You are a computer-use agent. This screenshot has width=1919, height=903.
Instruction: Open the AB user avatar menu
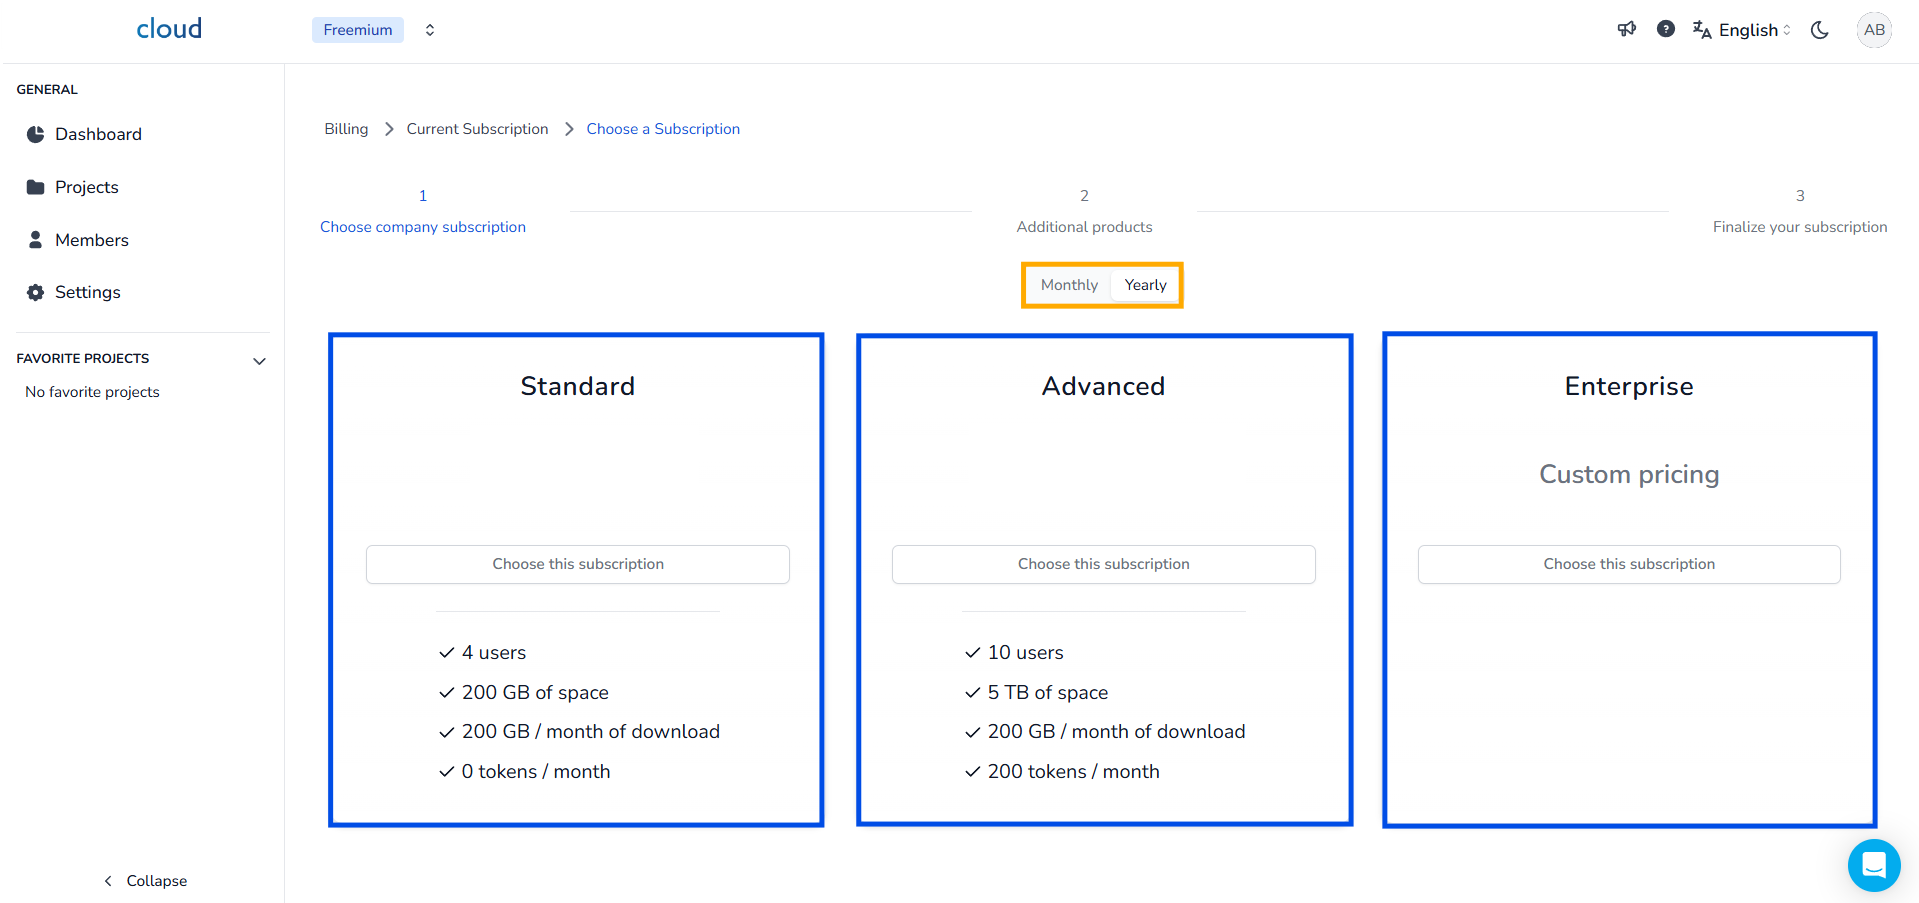coord(1874,30)
